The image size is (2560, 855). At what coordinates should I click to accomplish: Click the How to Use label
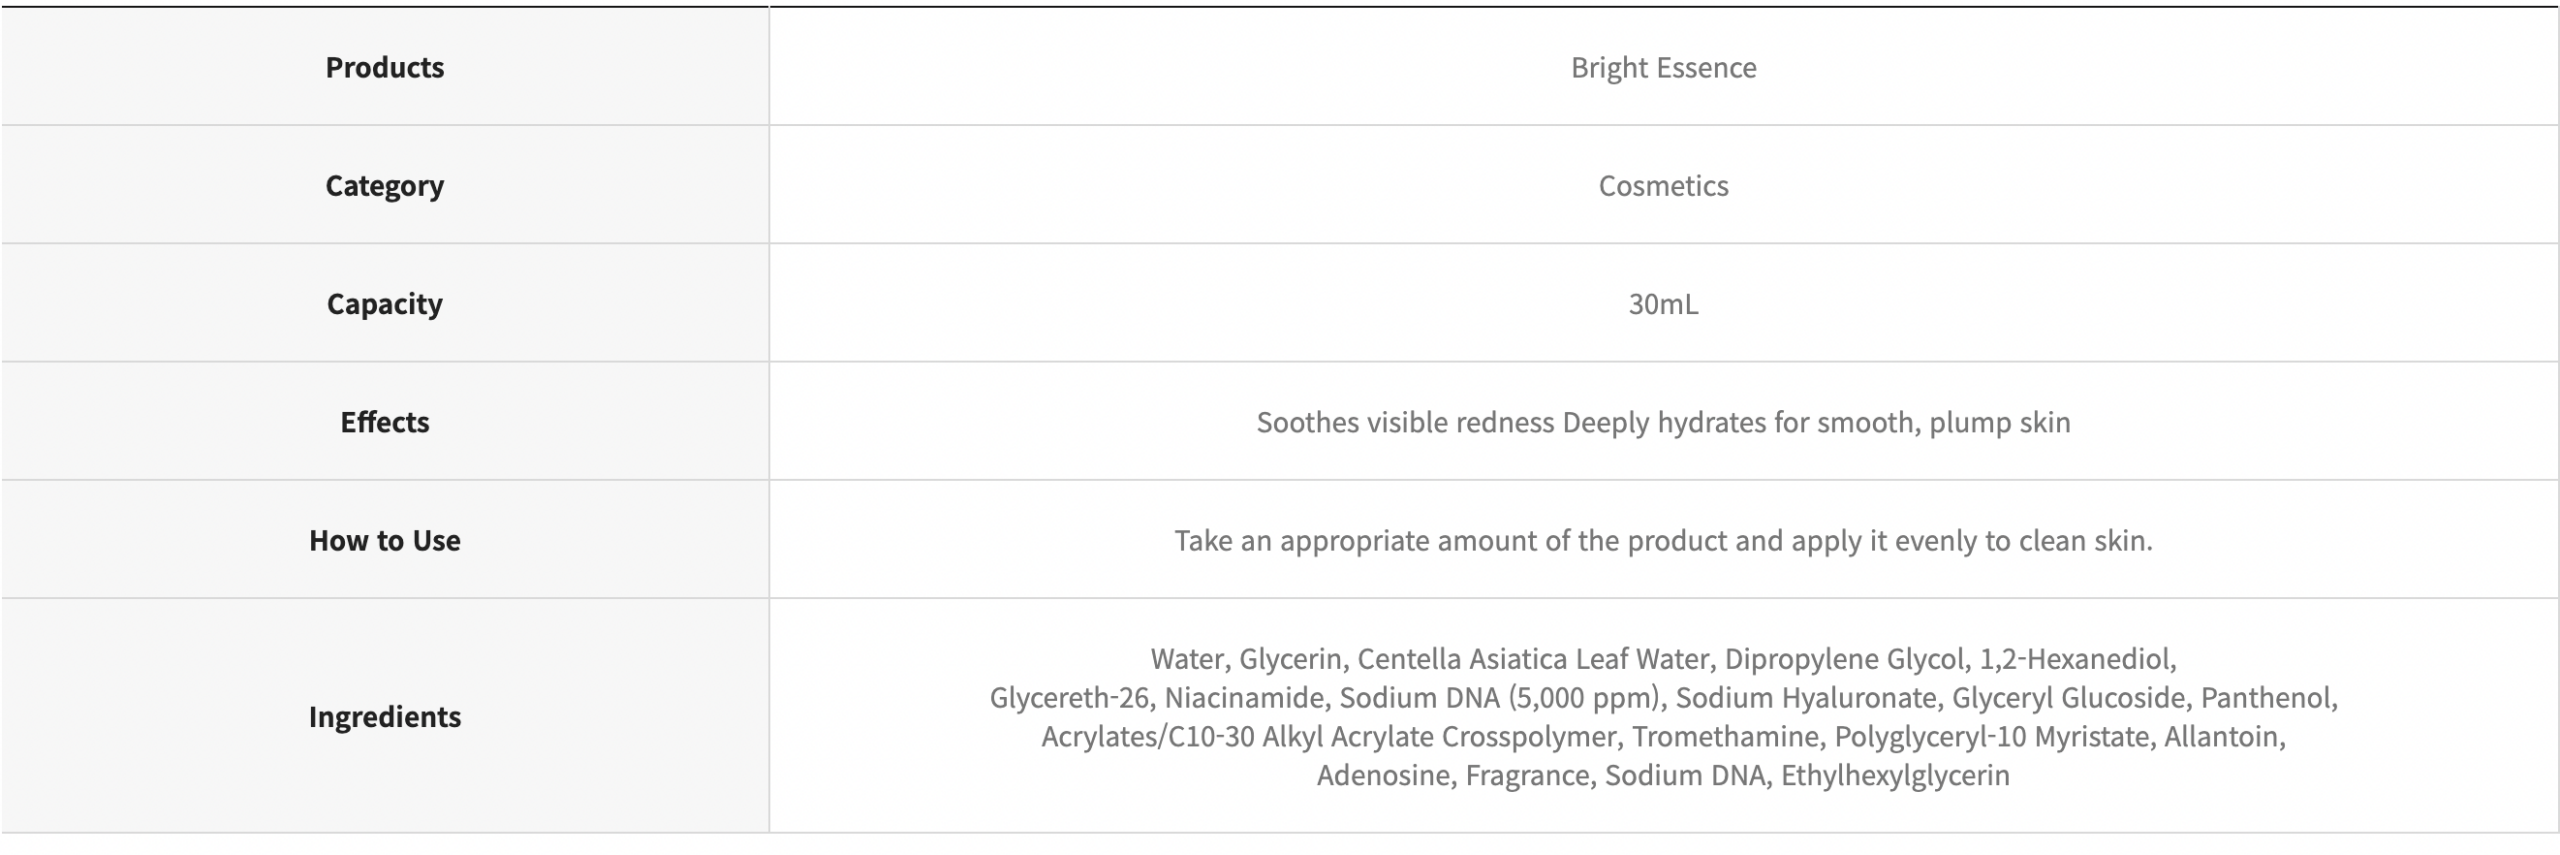pos(384,540)
